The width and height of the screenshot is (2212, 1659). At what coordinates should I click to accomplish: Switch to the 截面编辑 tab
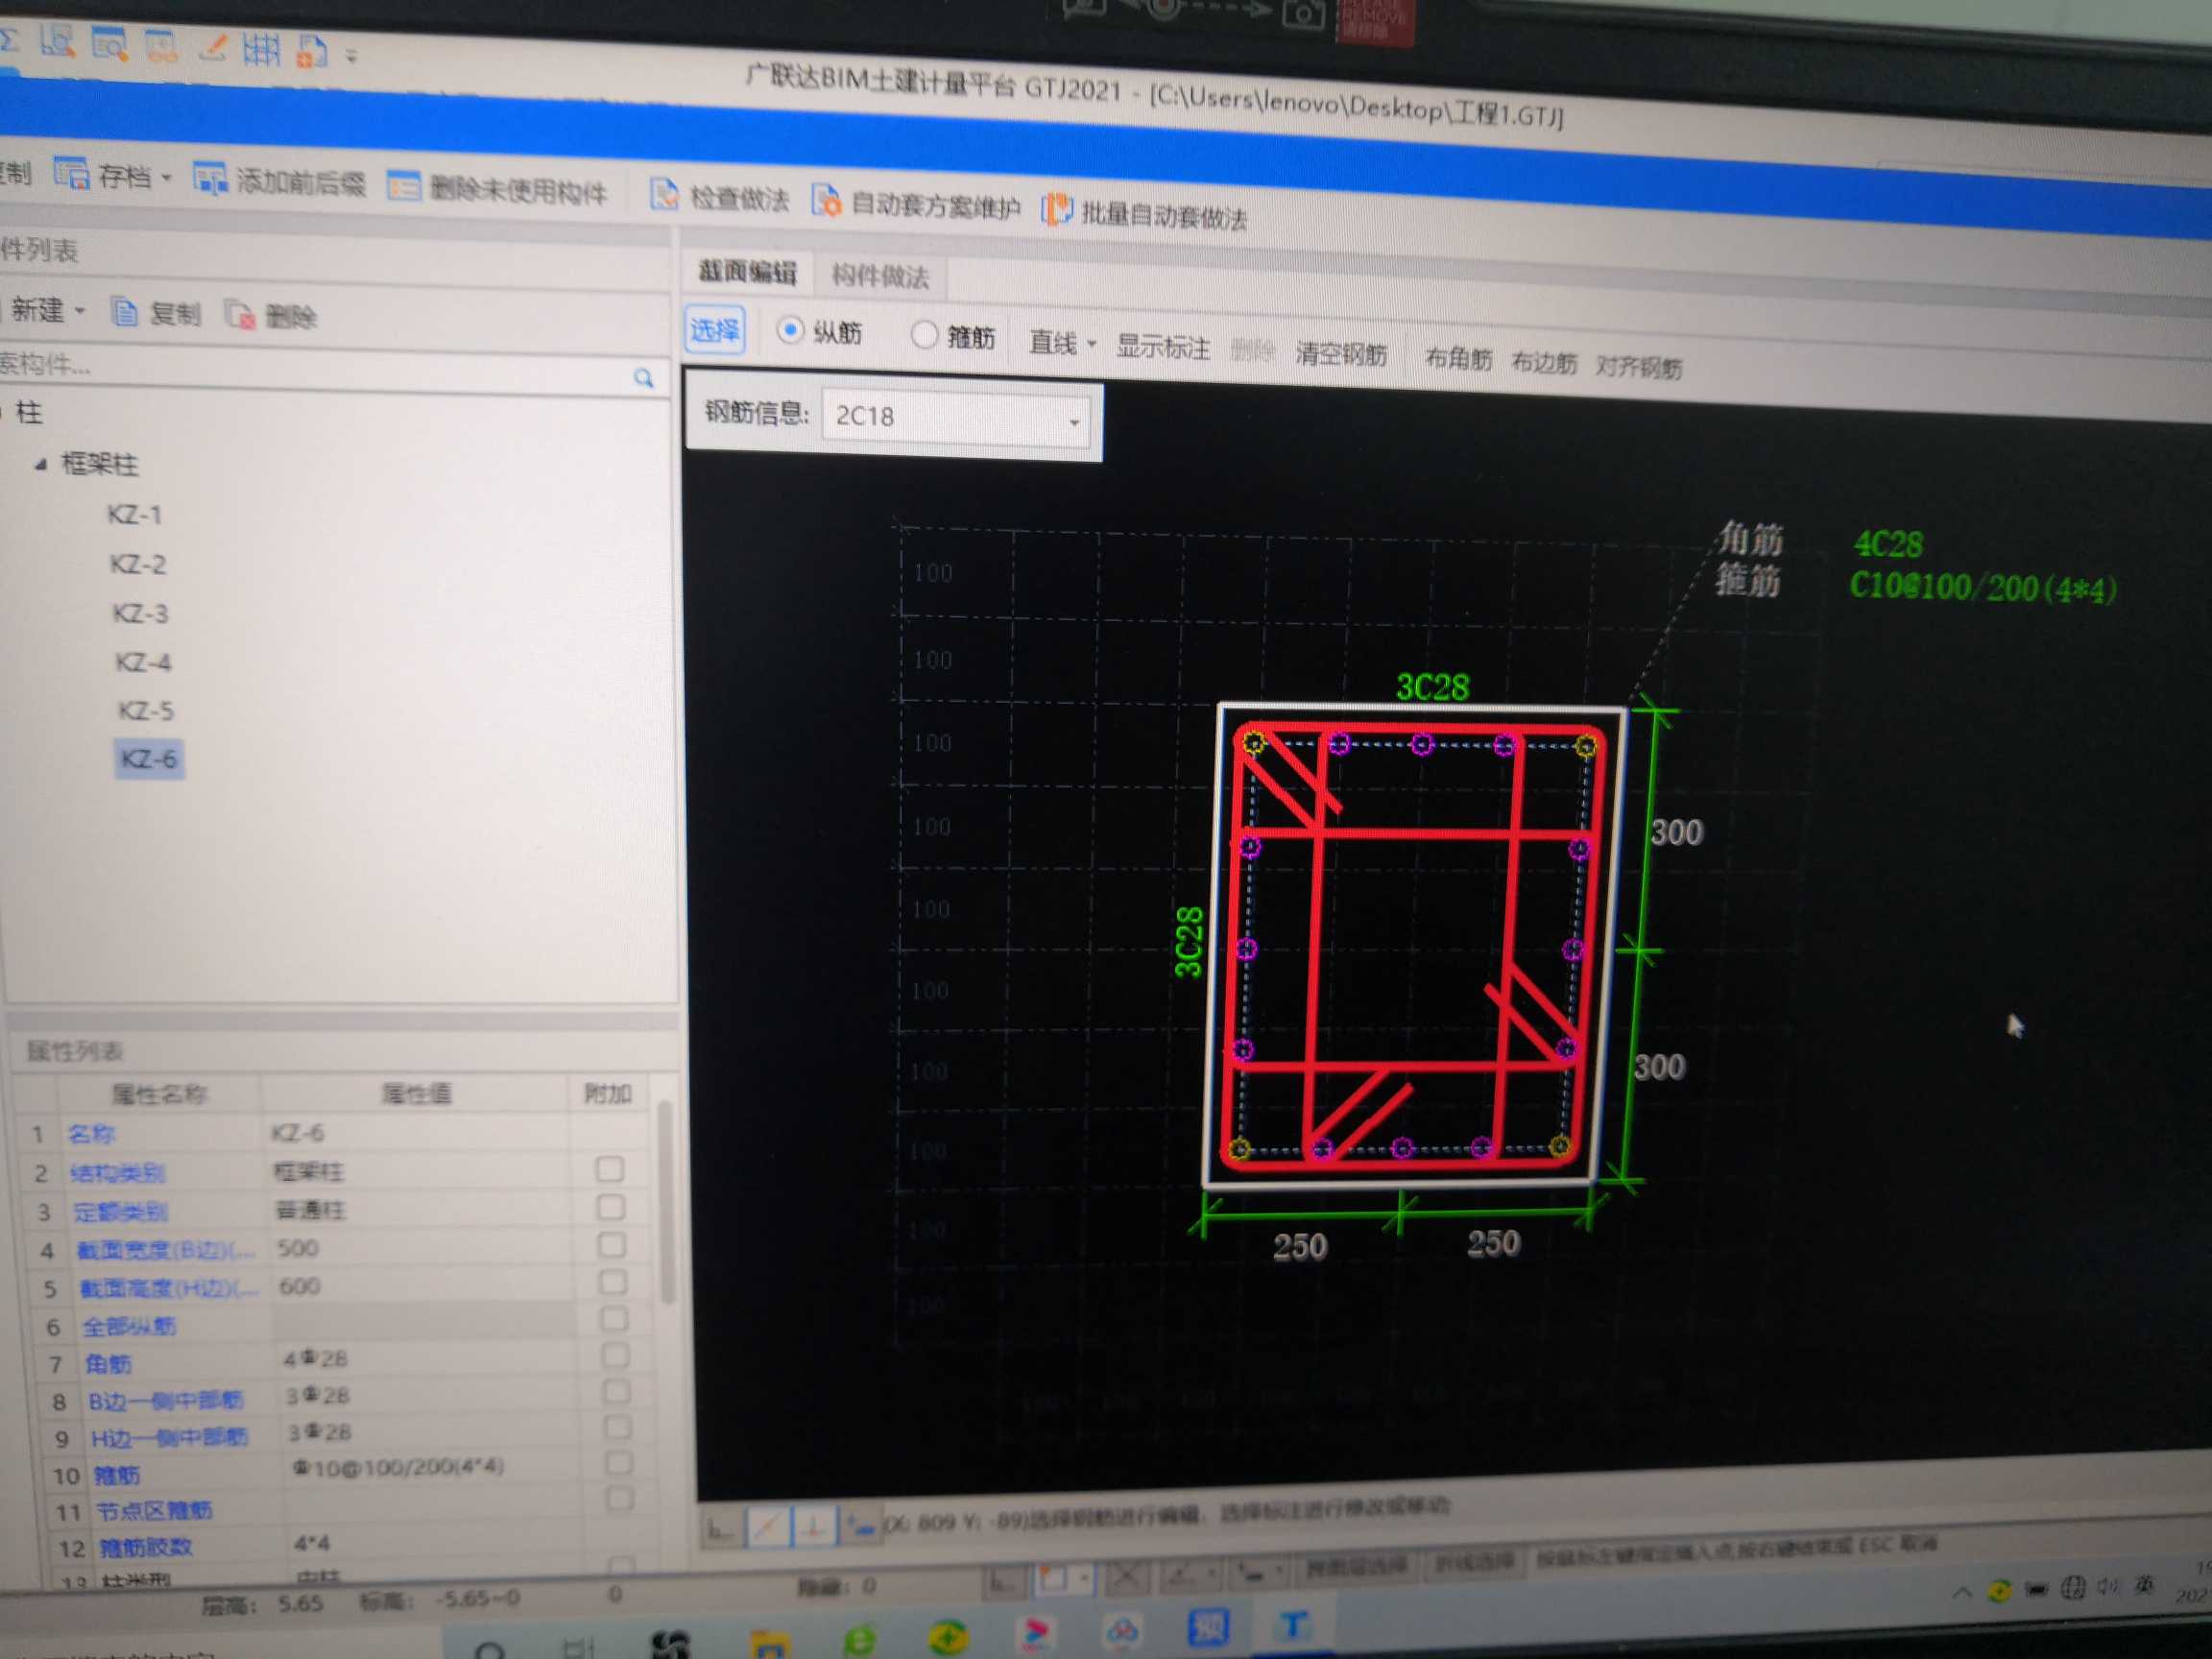pyautogui.click(x=747, y=272)
